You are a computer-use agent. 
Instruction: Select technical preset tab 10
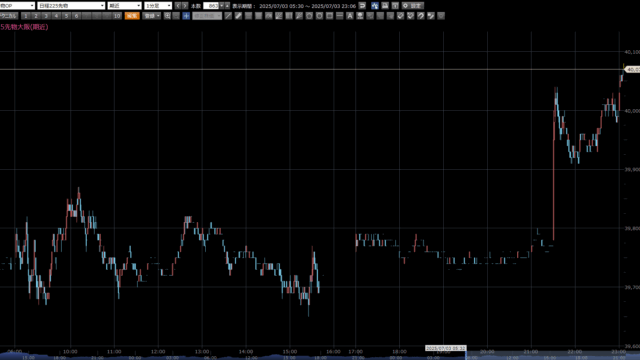[x=117, y=16]
